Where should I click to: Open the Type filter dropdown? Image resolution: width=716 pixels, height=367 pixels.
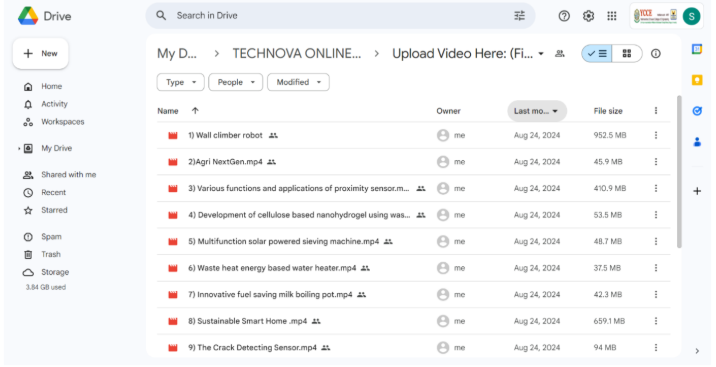click(180, 82)
